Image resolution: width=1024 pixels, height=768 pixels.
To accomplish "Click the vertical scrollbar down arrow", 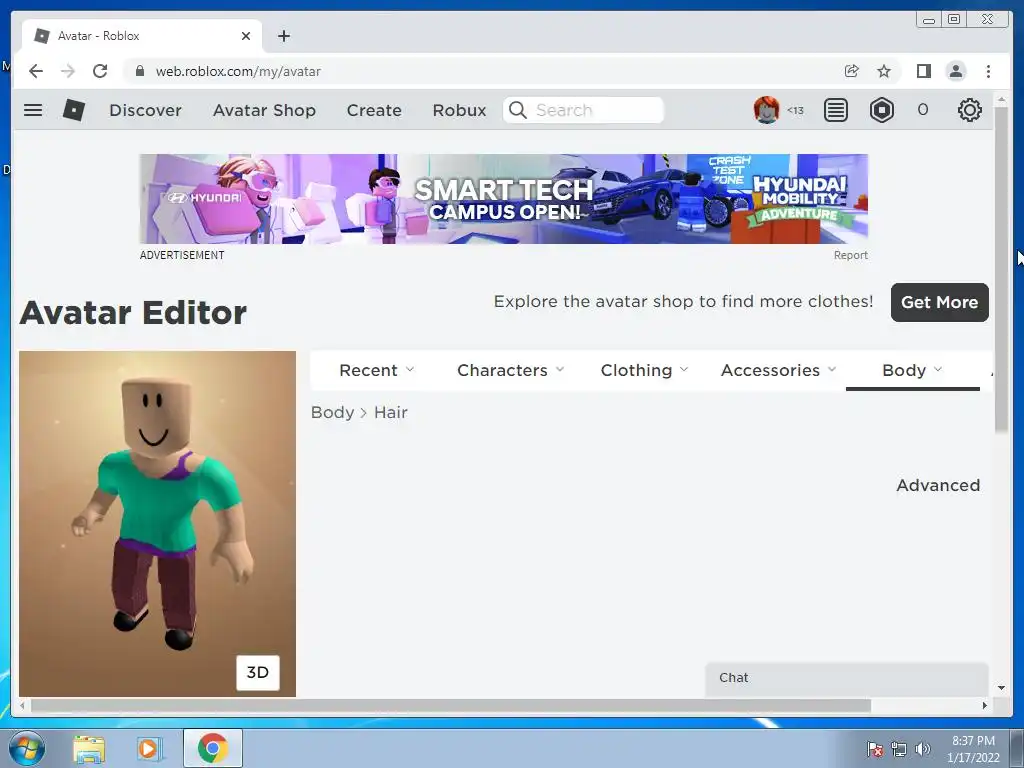I will 1001,687.
